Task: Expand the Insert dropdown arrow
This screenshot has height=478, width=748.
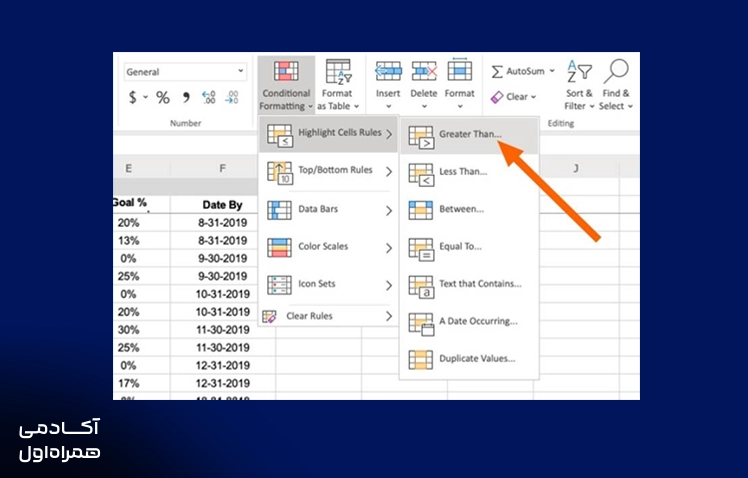Action: tap(388, 106)
